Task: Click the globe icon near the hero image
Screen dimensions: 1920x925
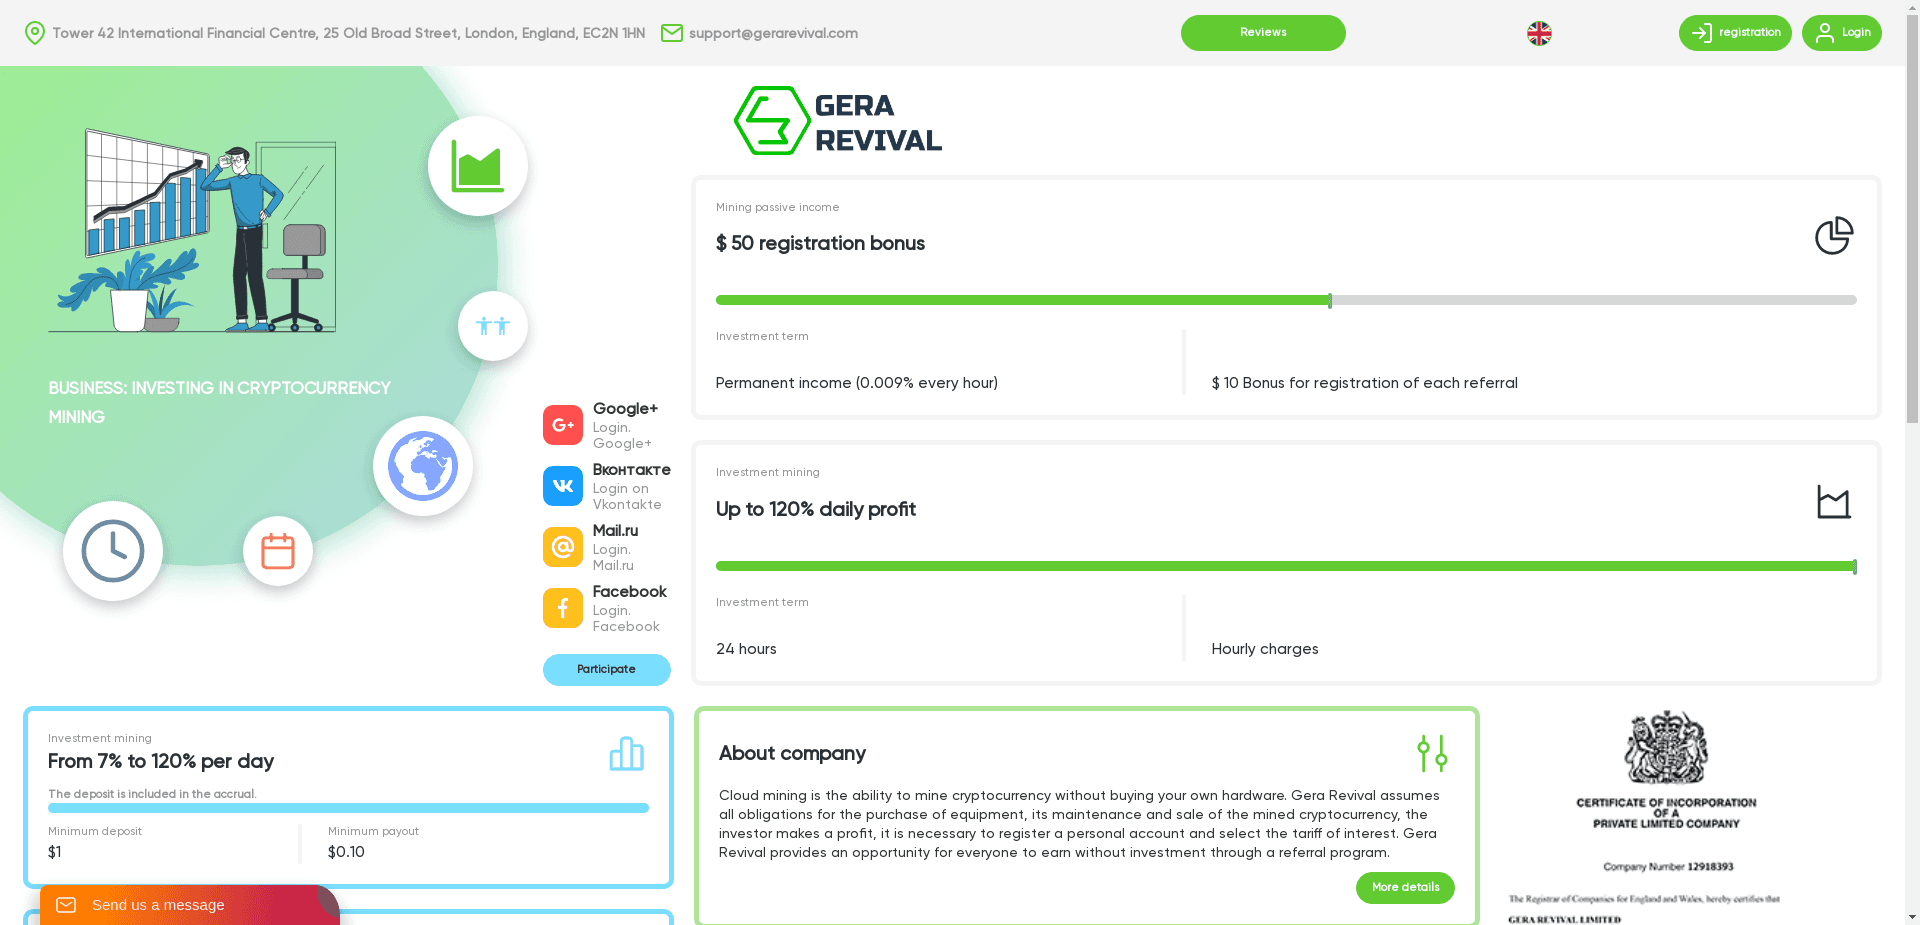Action: pos(422,465)
